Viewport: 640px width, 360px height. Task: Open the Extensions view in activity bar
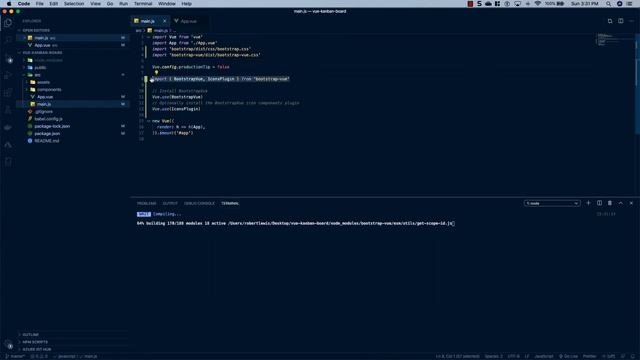point(8,93)
